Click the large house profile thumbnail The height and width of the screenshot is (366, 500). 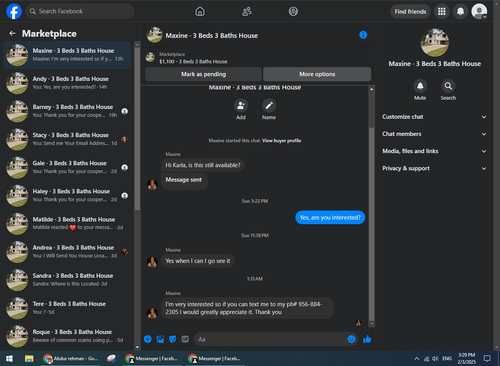[x=434, y=43]
